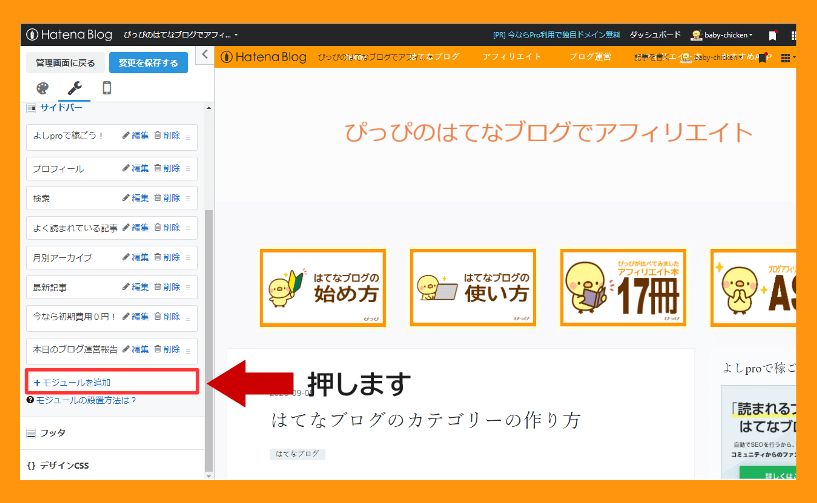
Task: Select ブログ運営 in preview navigation
Action: pos(590,57)
